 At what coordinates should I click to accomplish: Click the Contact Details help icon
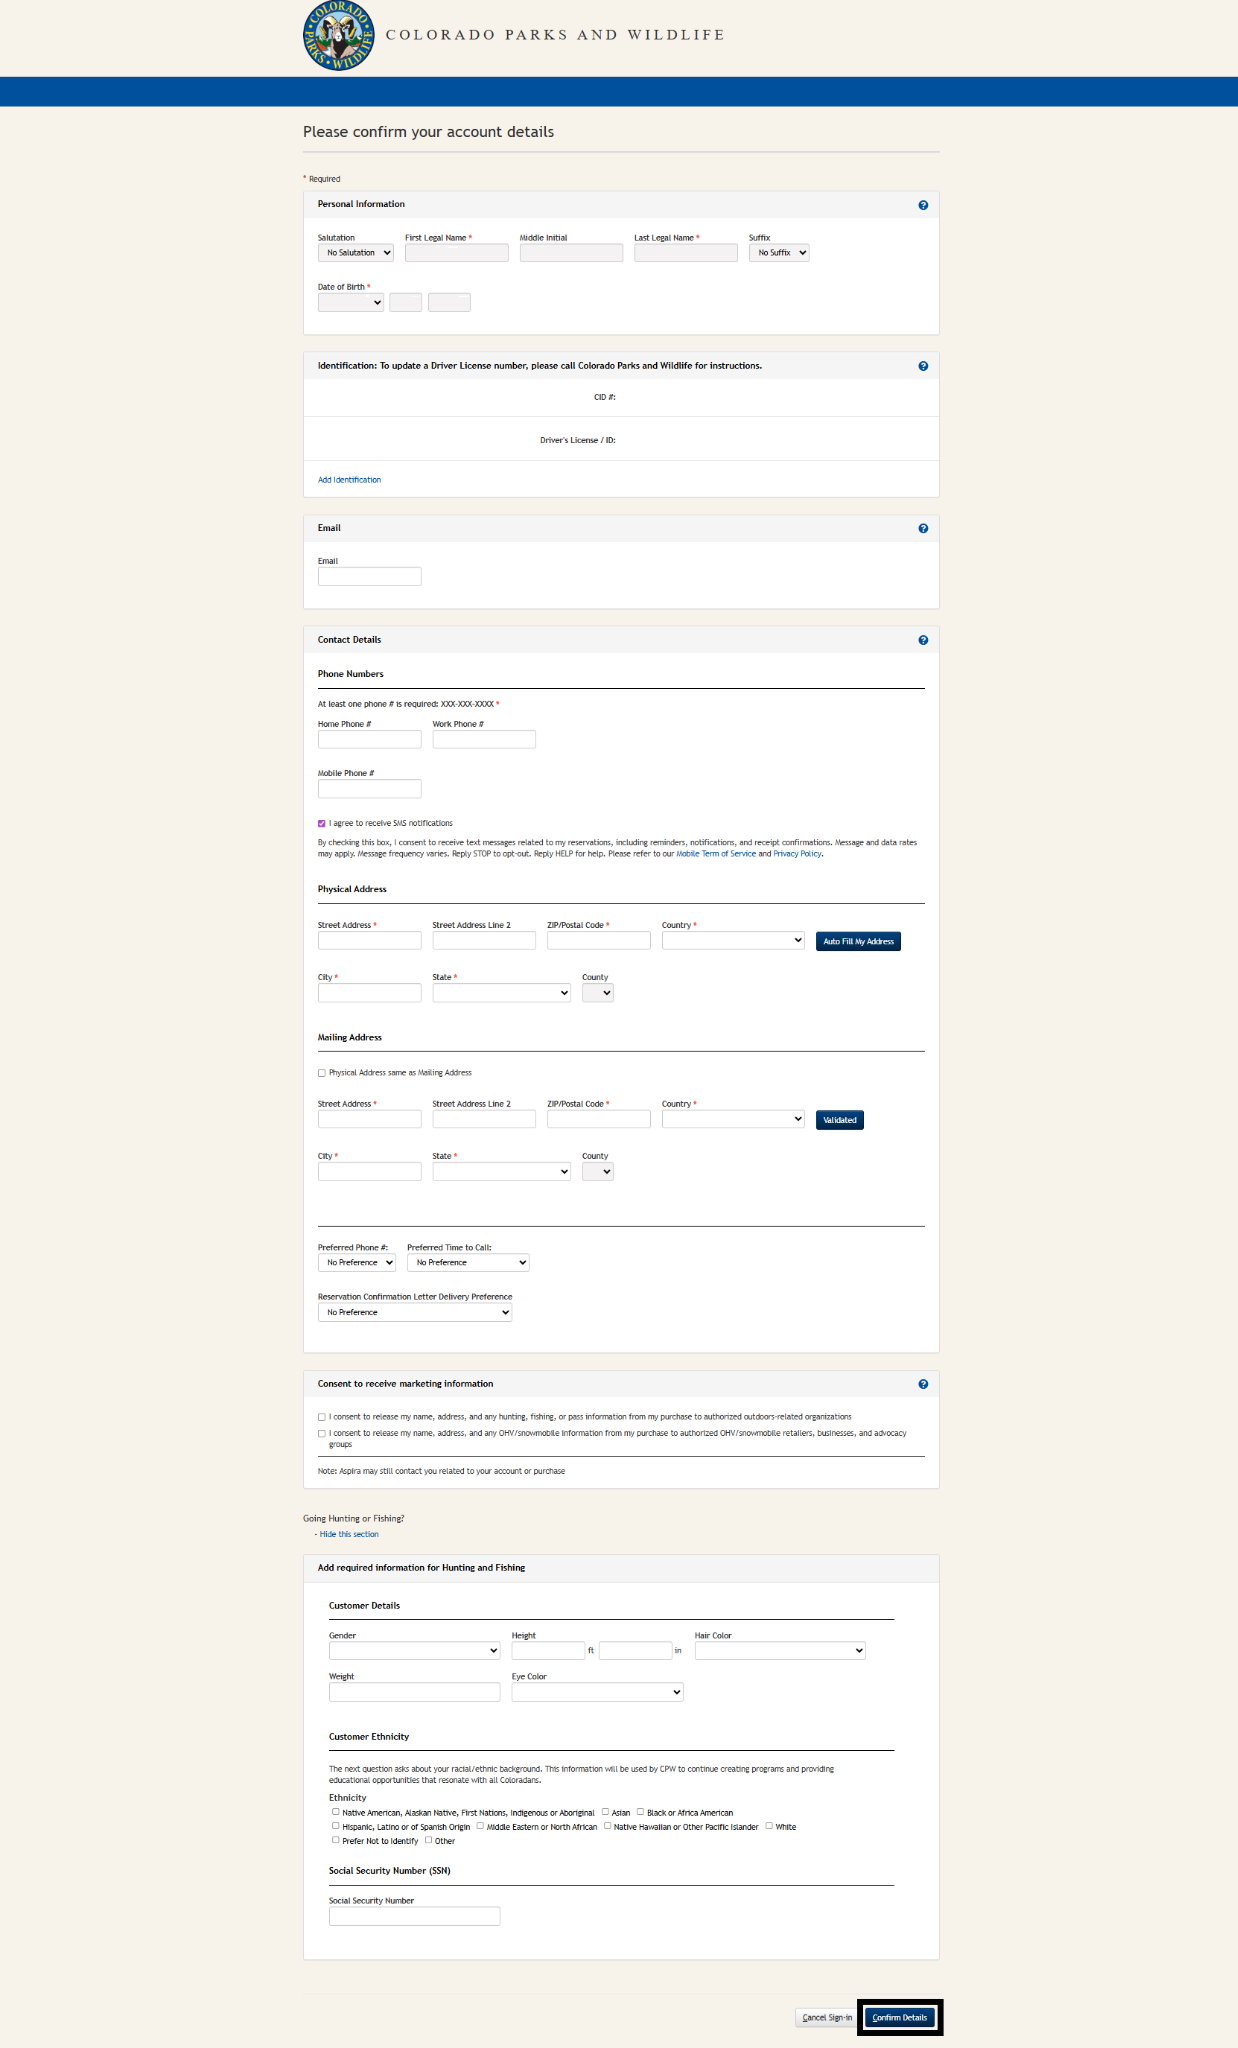click(x=922, y=640)
